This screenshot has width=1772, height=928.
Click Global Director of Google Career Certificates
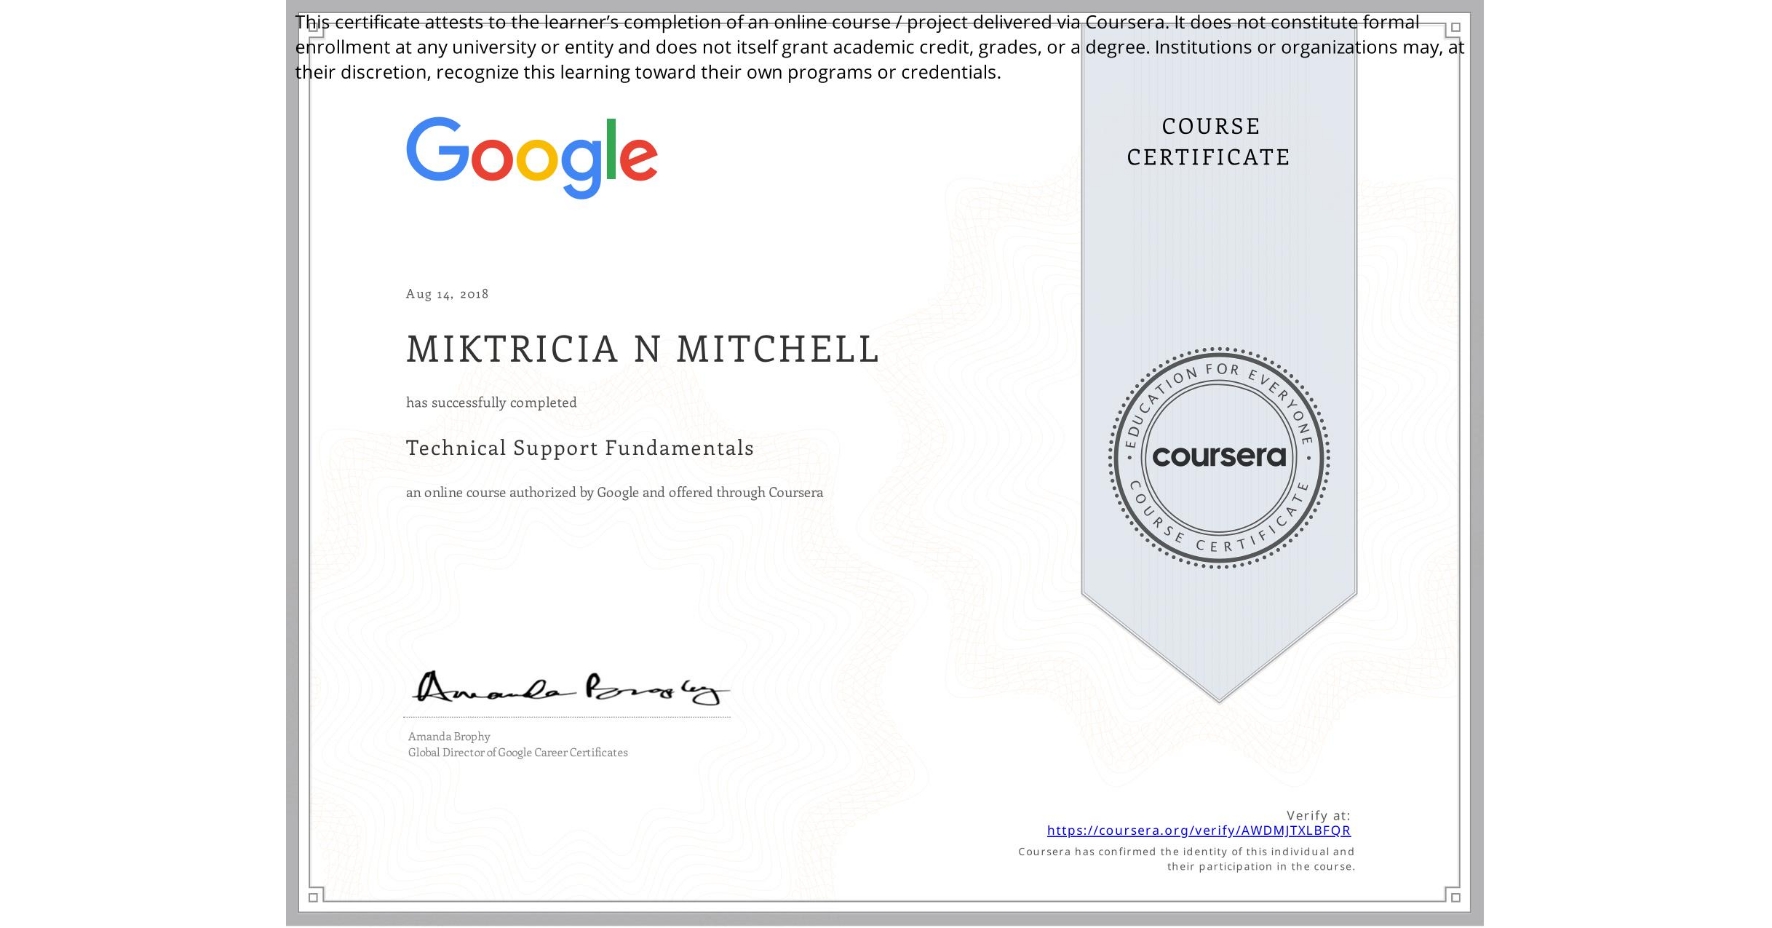518,752
